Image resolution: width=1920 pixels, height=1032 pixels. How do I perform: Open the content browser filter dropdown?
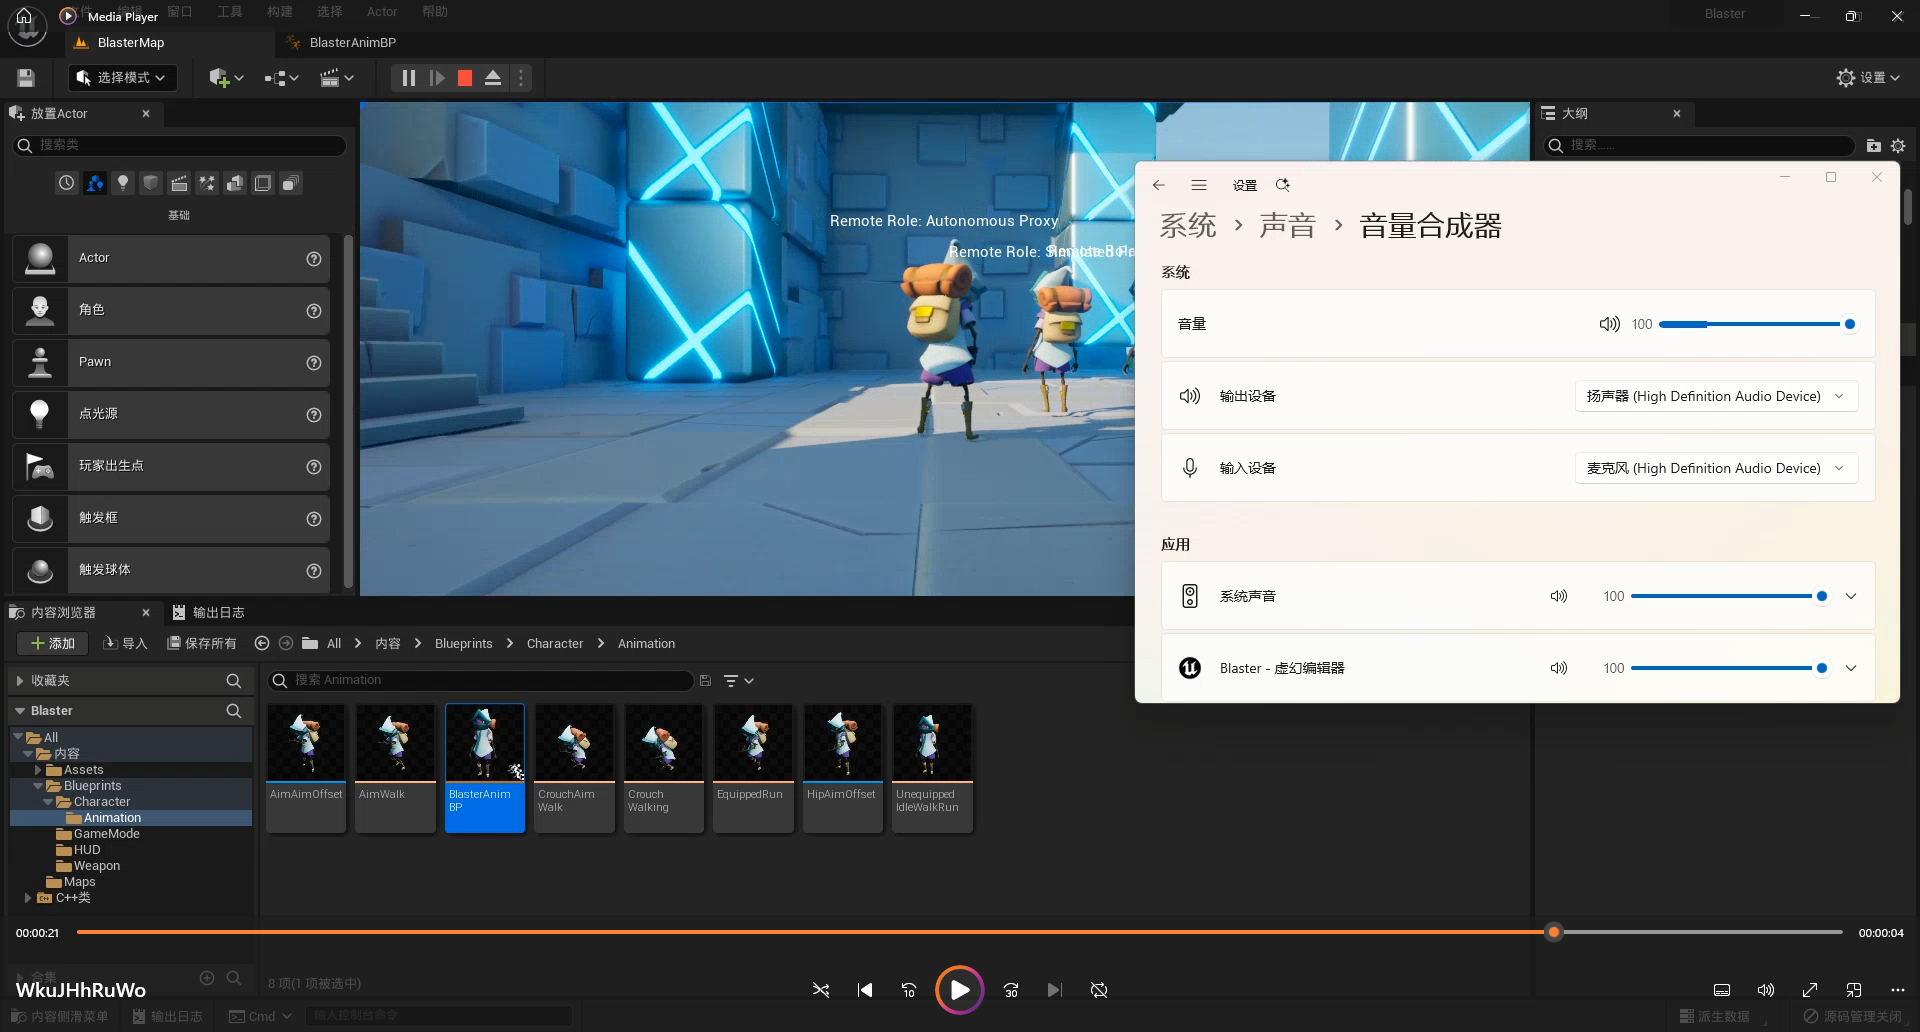738,681
